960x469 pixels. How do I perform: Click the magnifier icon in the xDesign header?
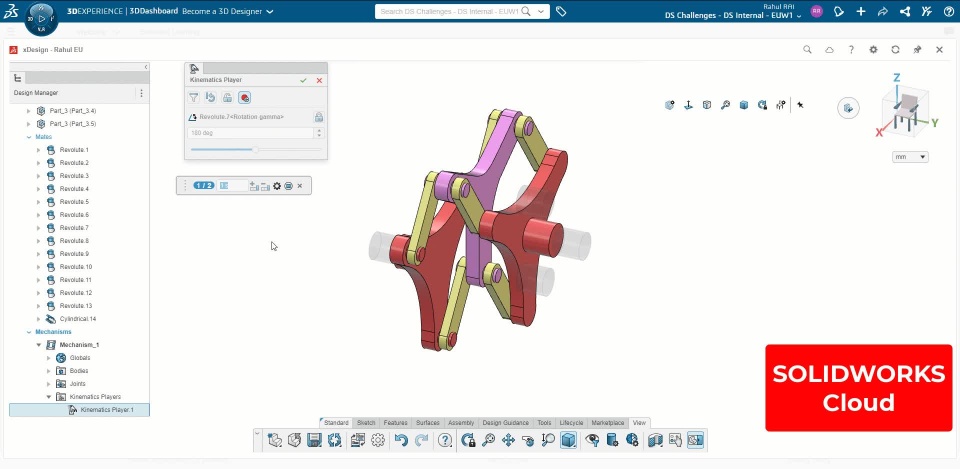click(807, 50)
